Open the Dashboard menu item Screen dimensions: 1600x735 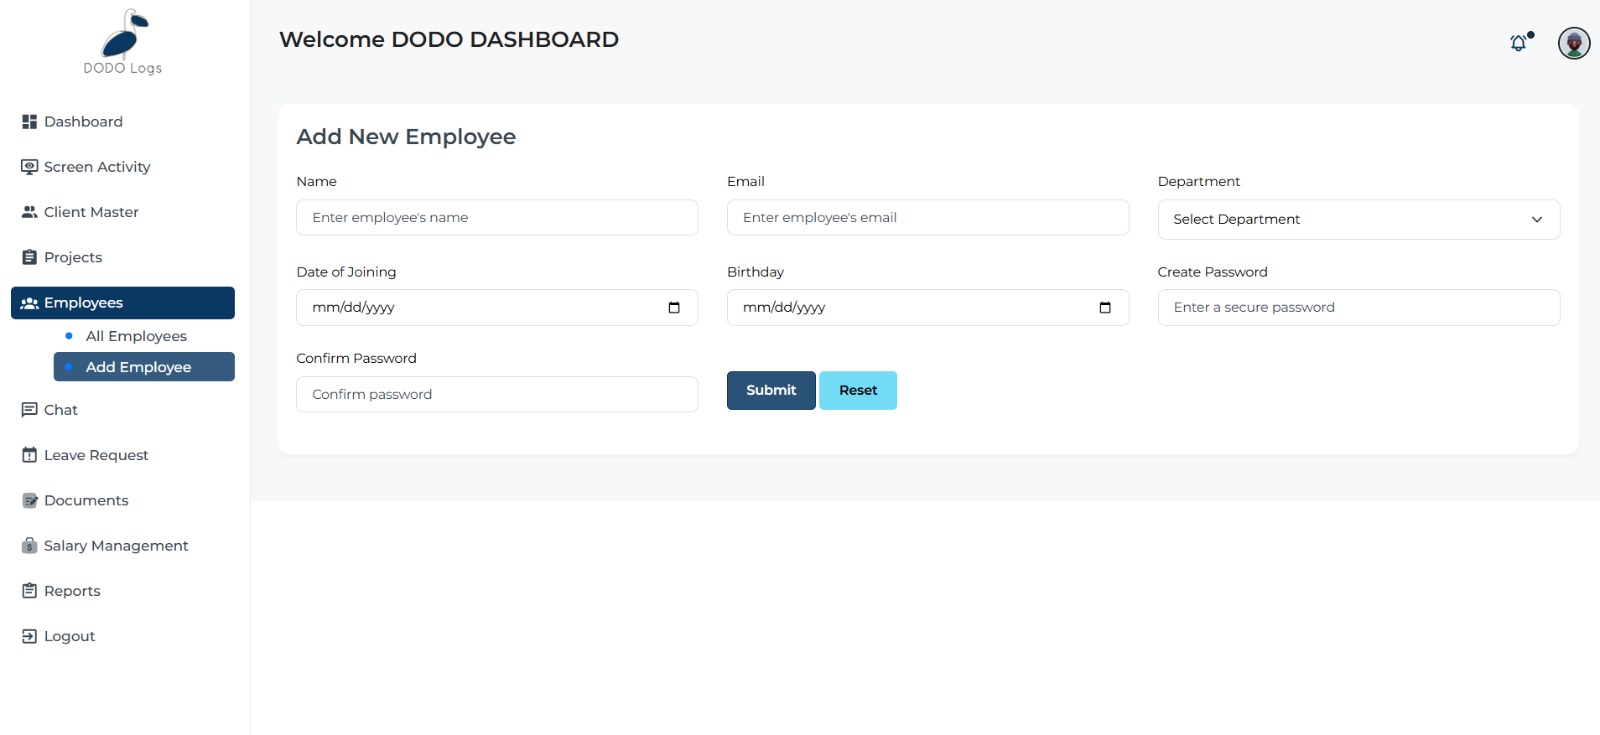pyautogui.click(x=83, y=122)
